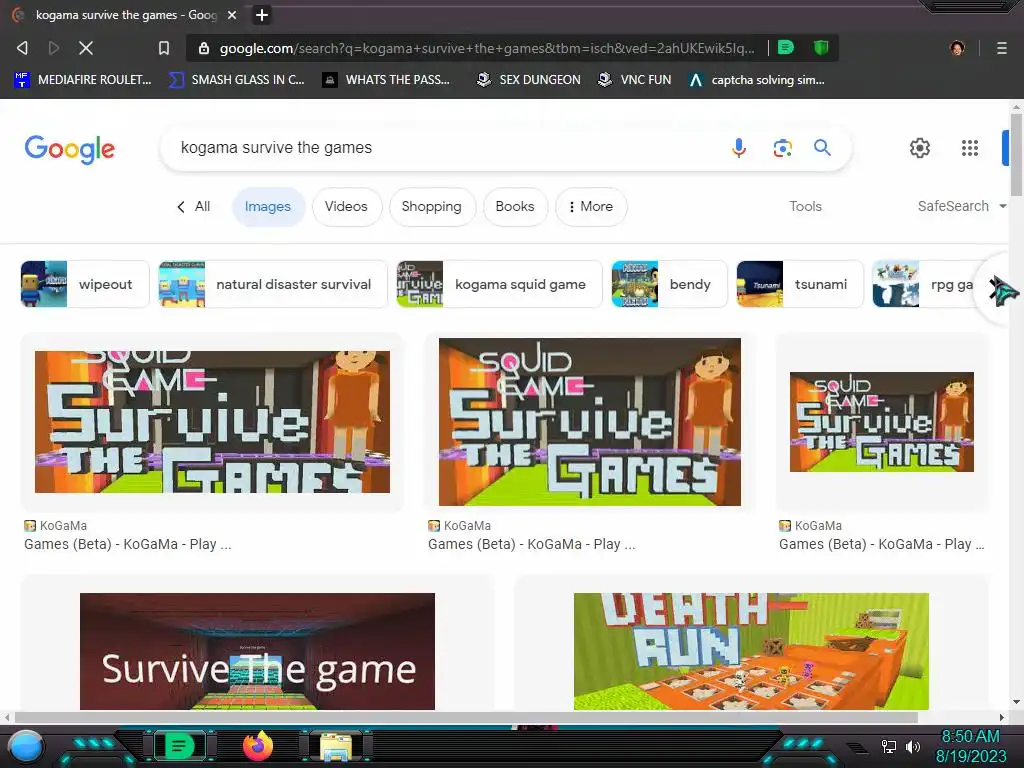
Task: Switch to the Books tab
Action: (515, 207)
